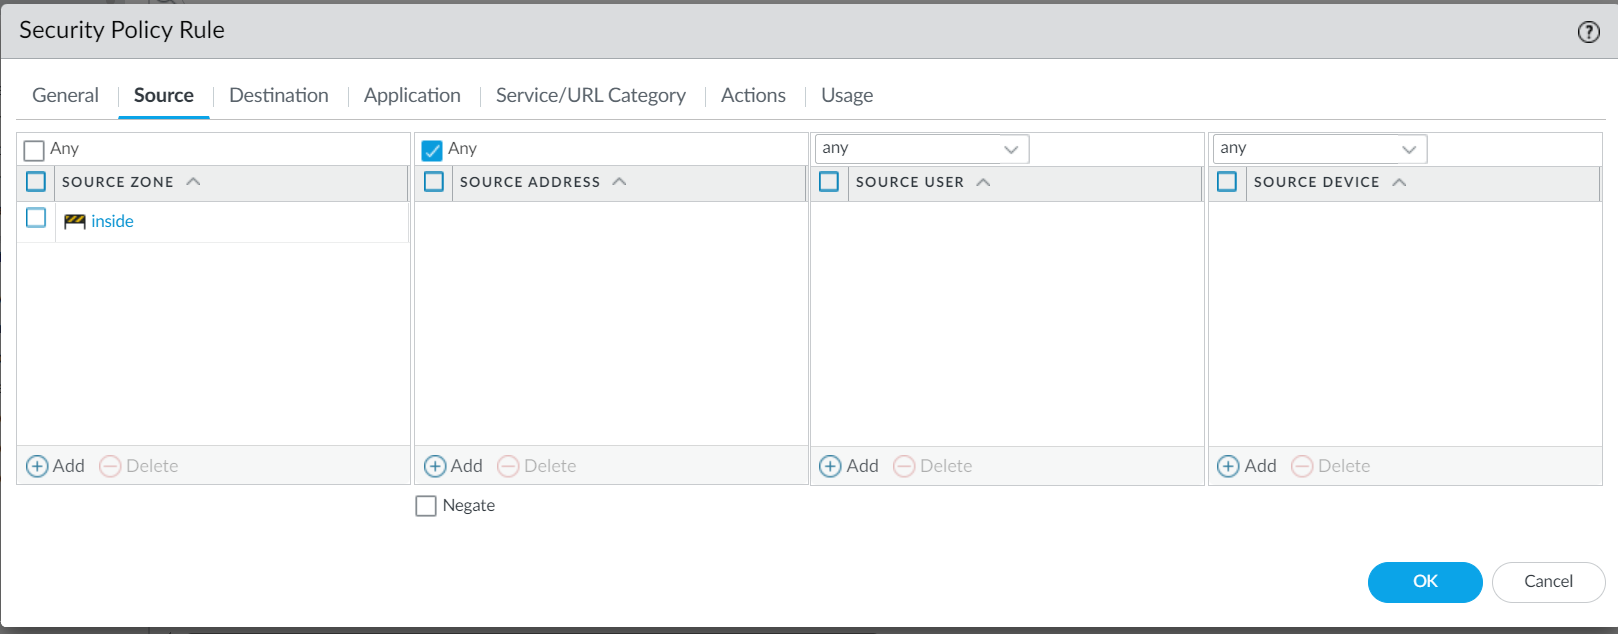Add a new source zone
This screenshot has height=634, width=1618.
click(x=56, y=466)
